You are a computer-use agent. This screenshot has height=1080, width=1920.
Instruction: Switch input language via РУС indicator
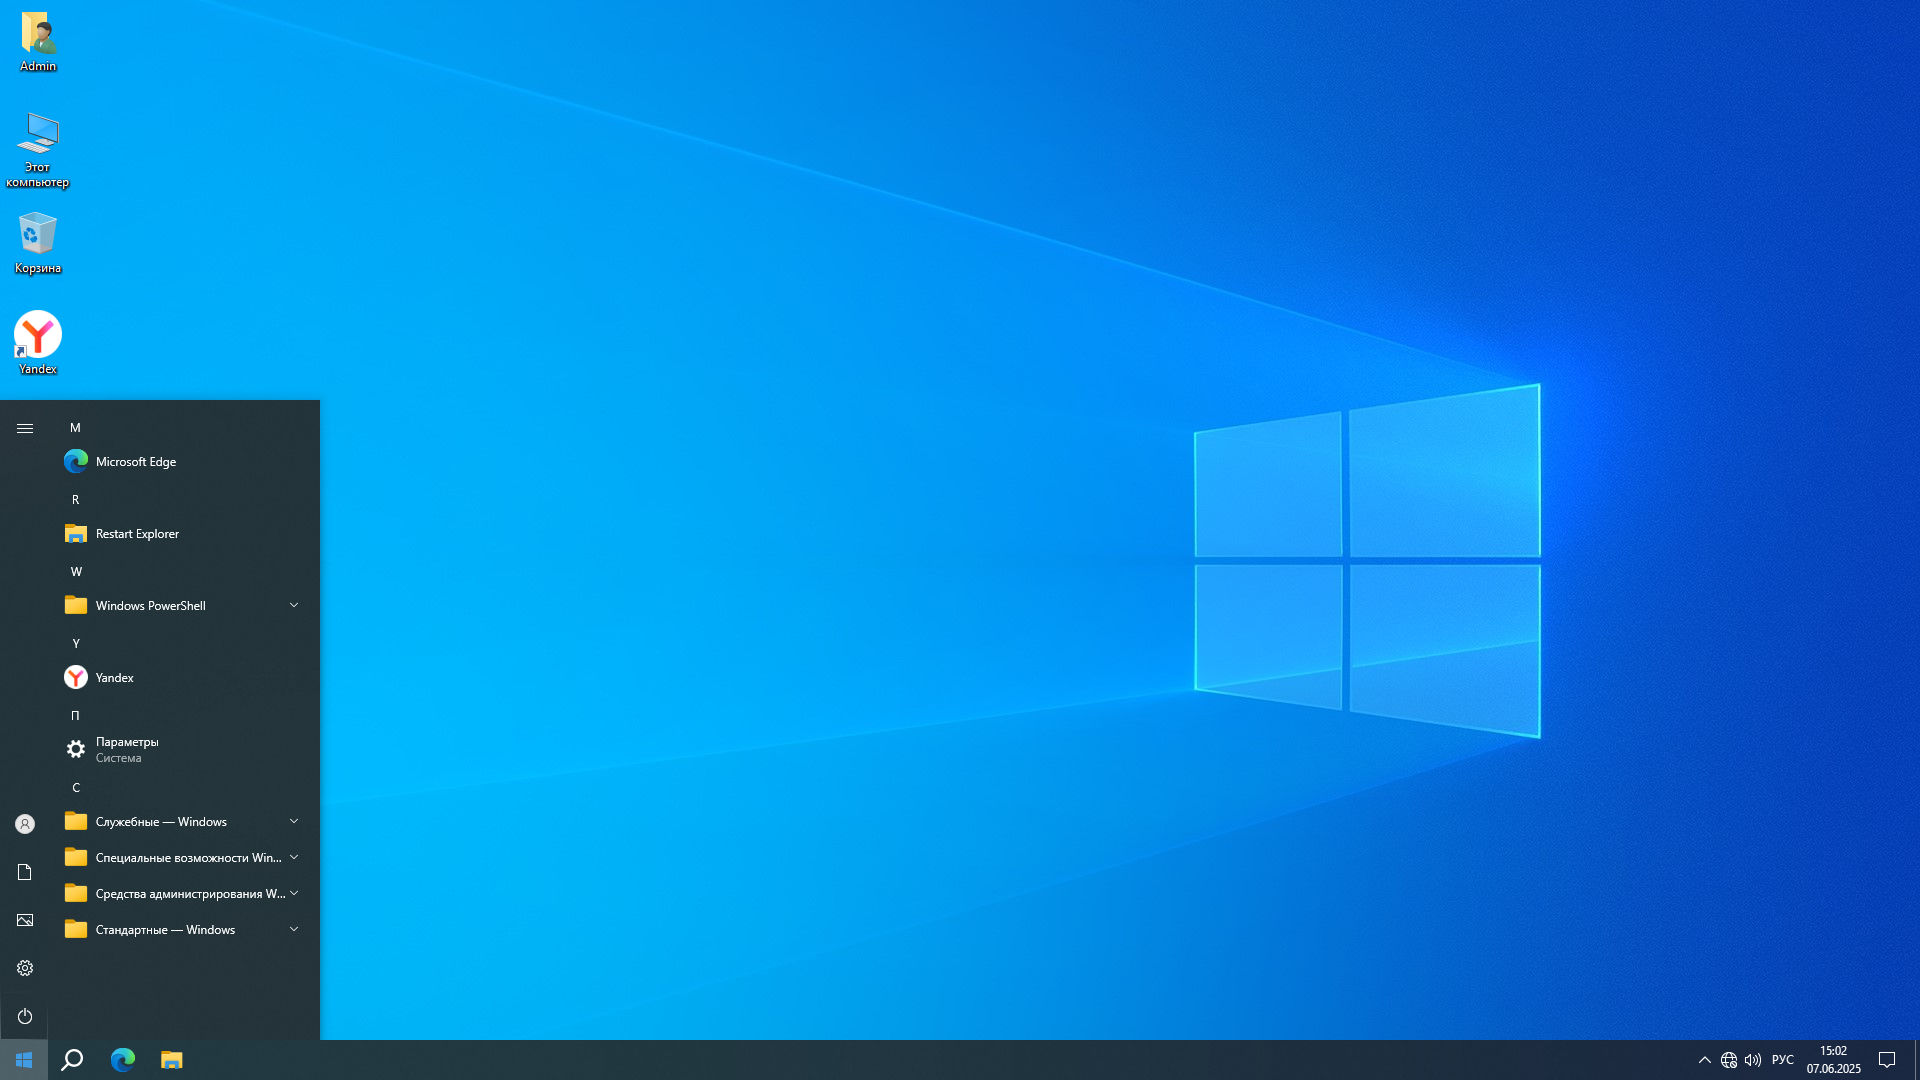[1782, 1060]
